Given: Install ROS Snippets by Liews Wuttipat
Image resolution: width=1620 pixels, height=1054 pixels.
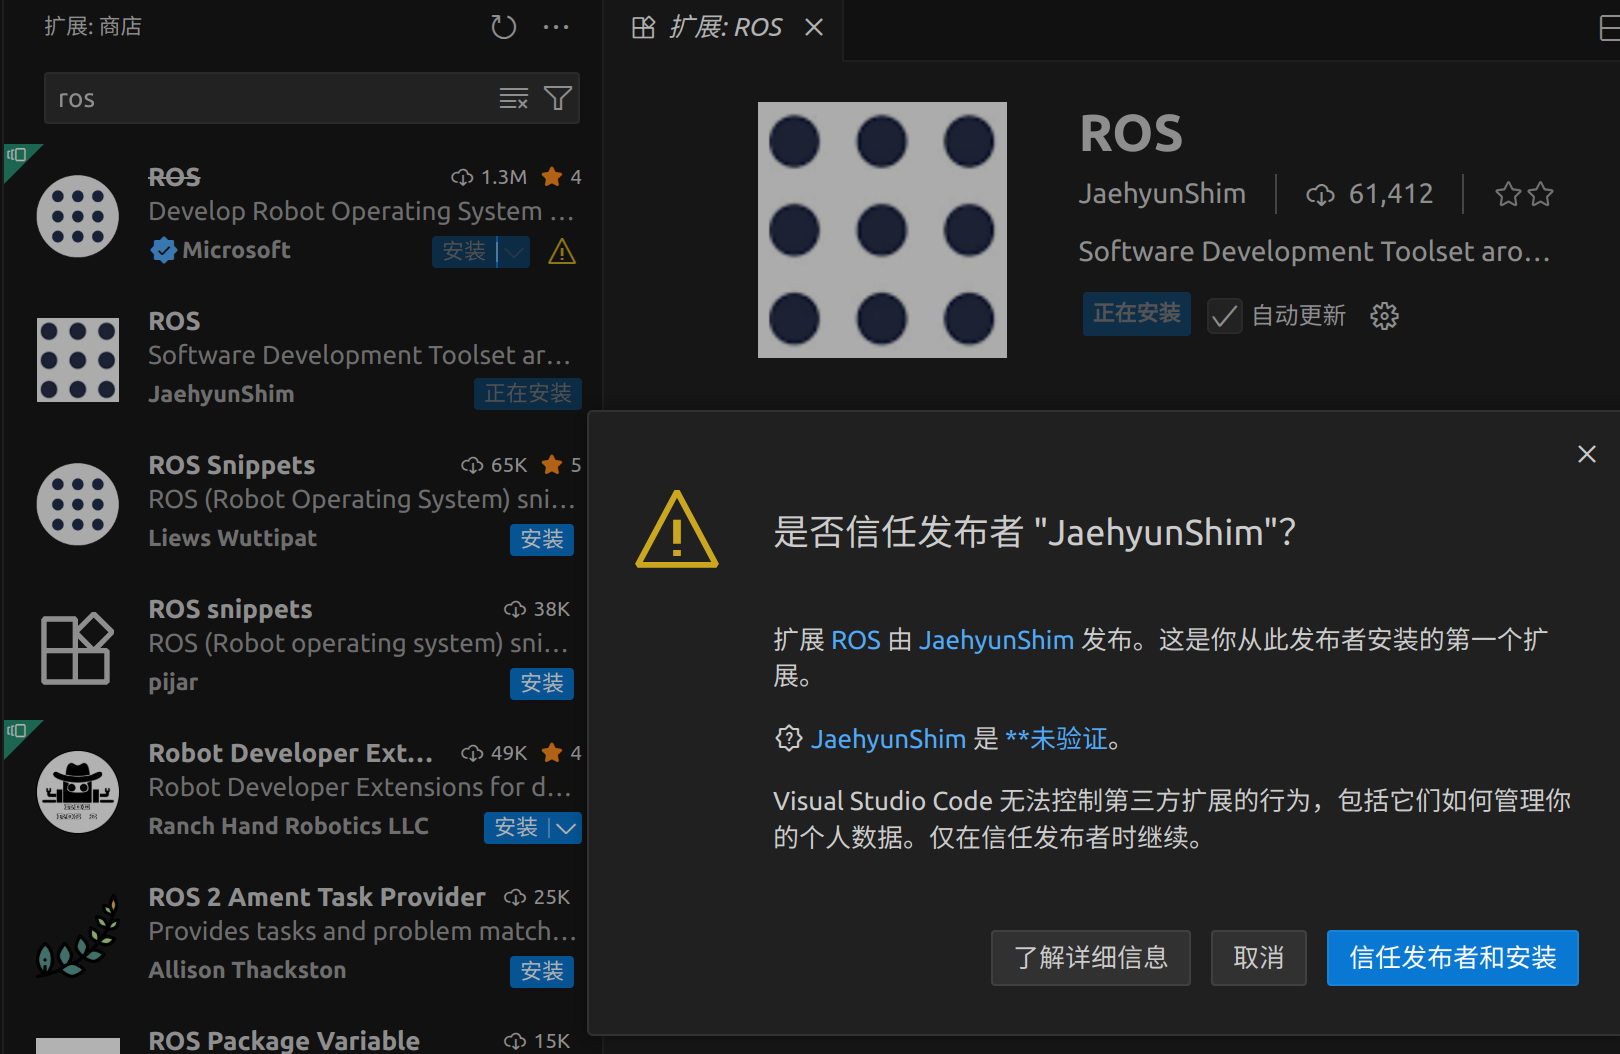Looking at the screenshot, I should [x=542, y=540].
